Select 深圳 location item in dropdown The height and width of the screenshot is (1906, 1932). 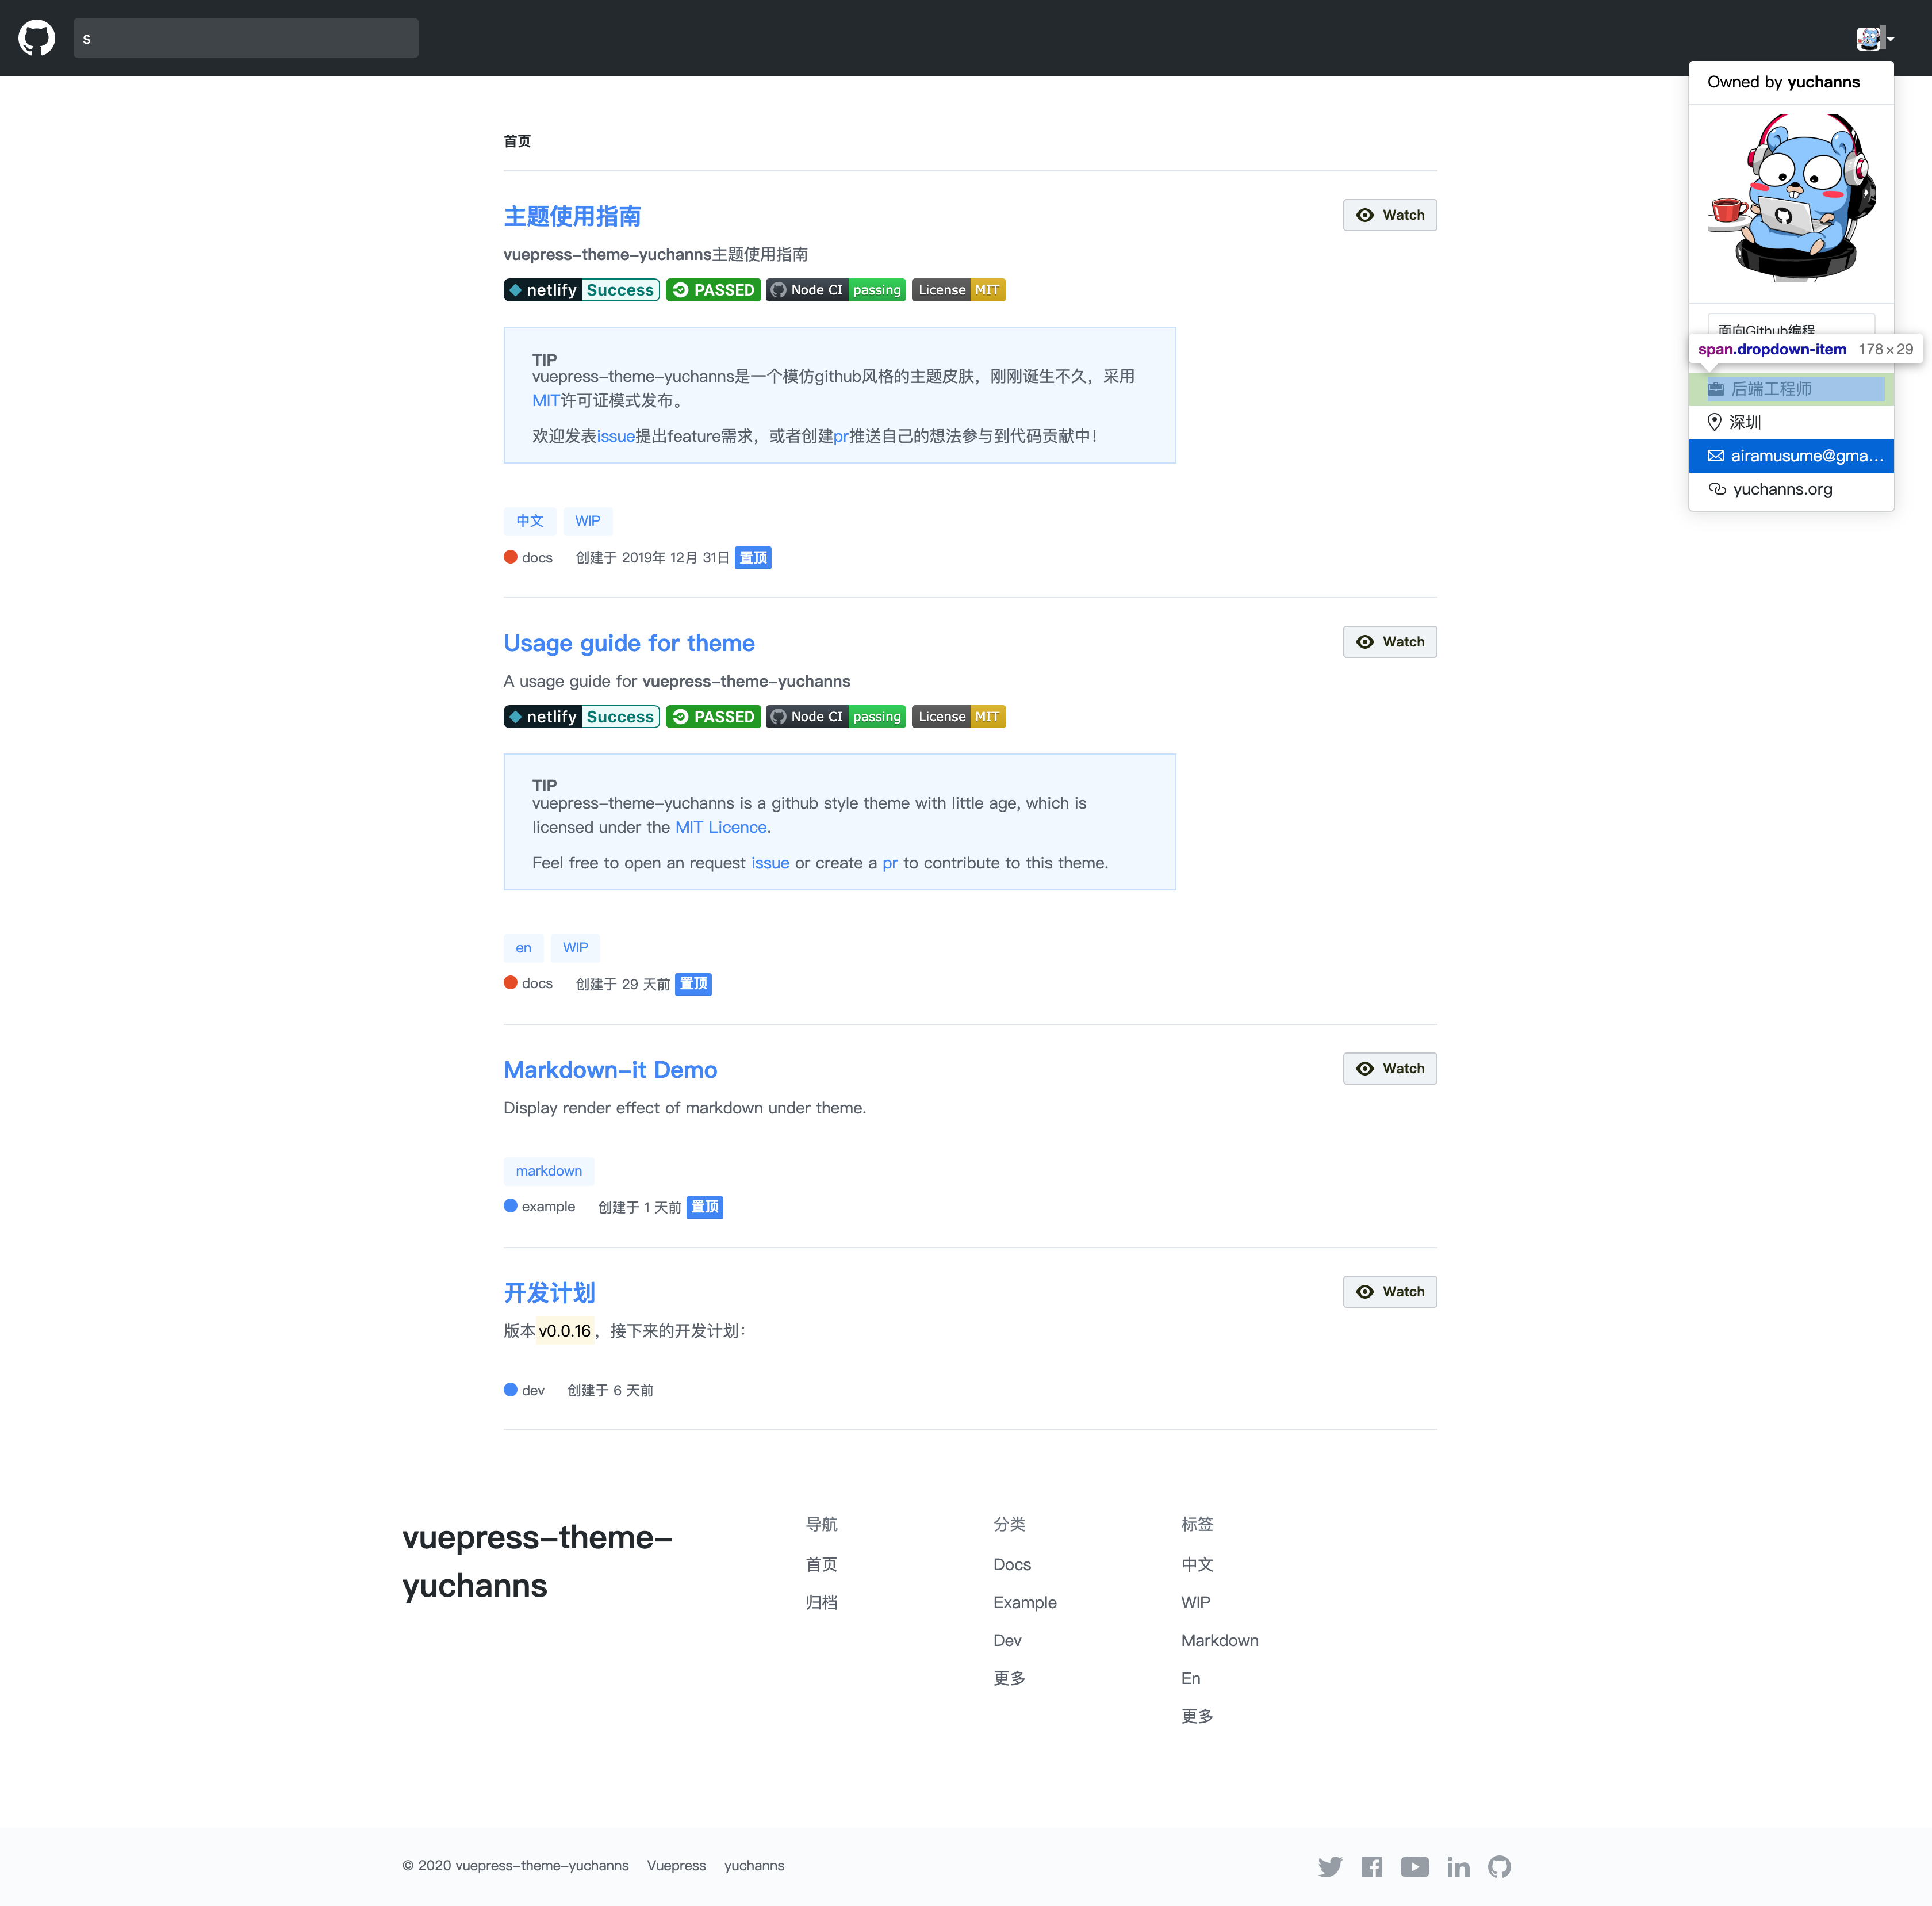coord(1745,422)
